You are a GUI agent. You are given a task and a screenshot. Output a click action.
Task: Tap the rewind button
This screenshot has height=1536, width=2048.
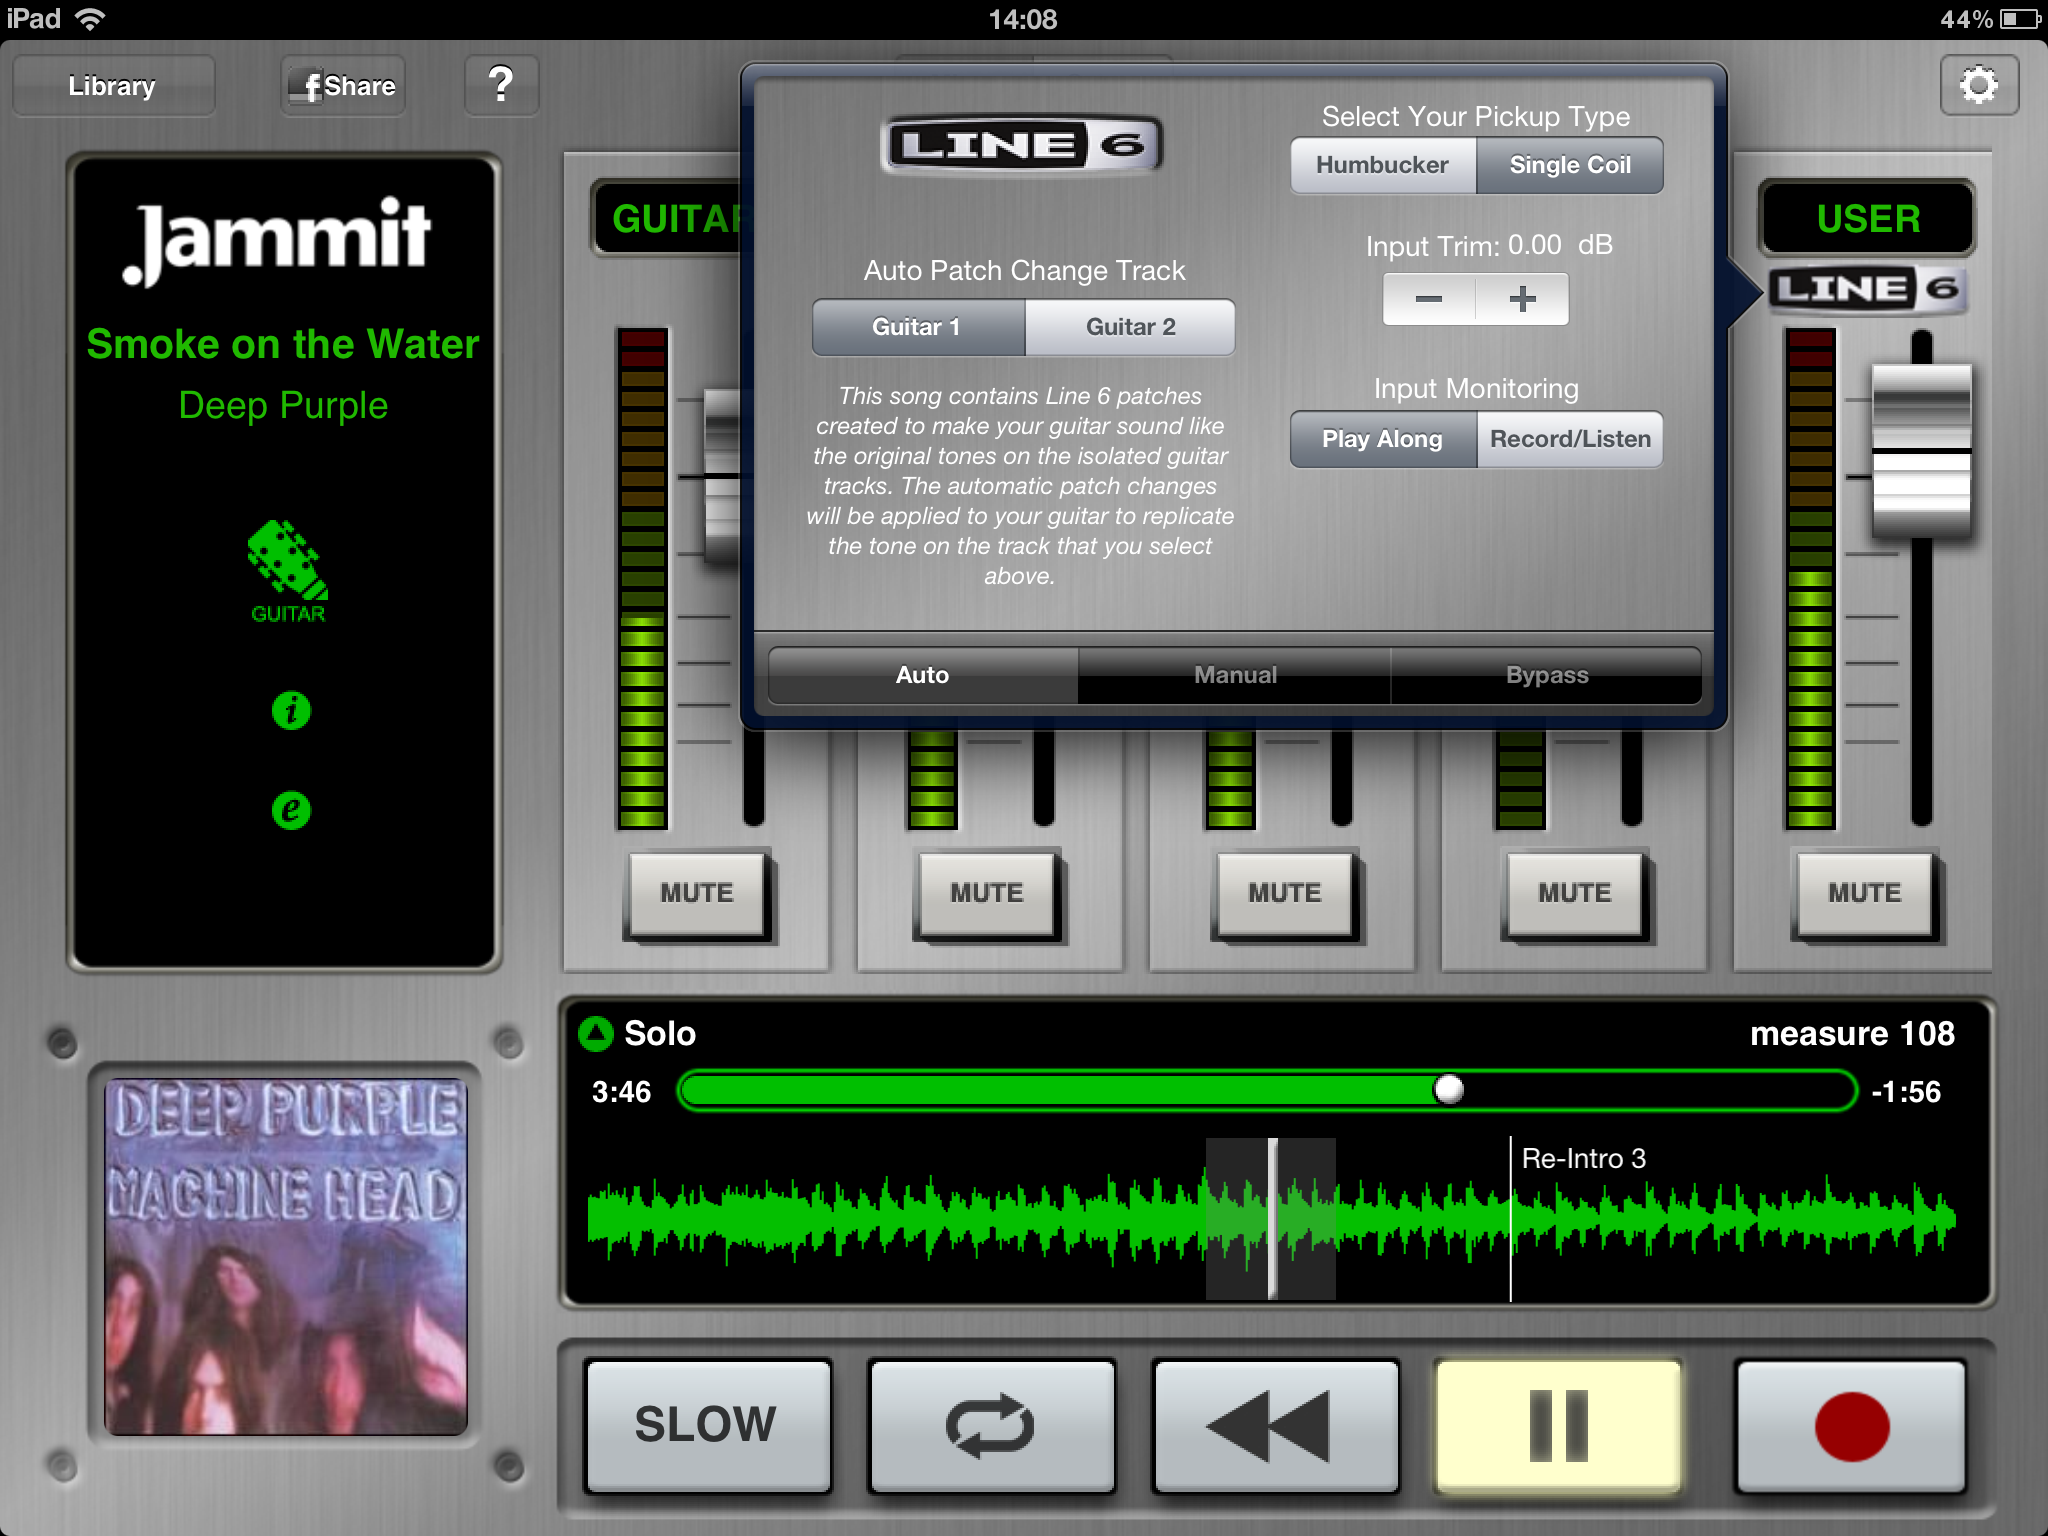pyautogui.click(x=1275, y=1425)
